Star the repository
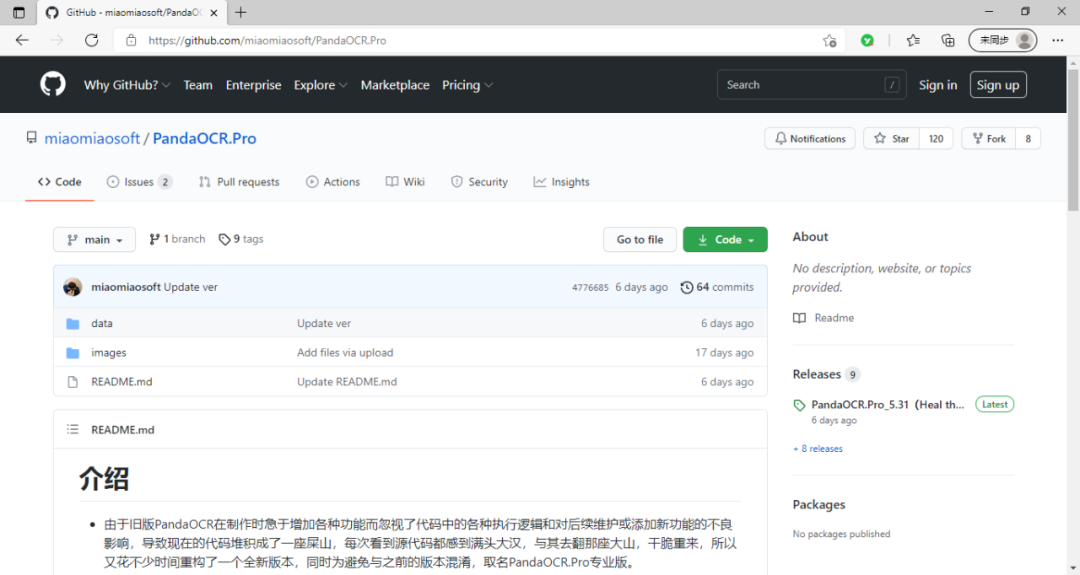Viewport: 1080px width, 575px height. 892,138
